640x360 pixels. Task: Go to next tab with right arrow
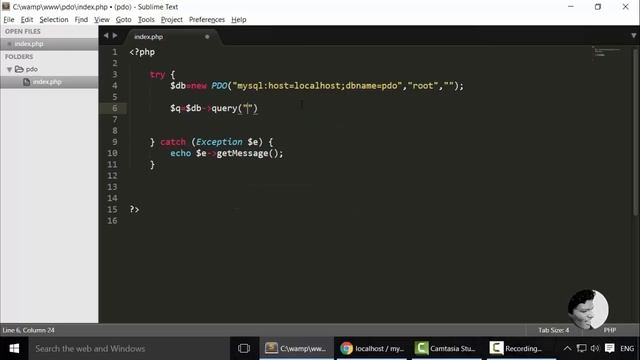pyautogui.click(x=115, y=36)
